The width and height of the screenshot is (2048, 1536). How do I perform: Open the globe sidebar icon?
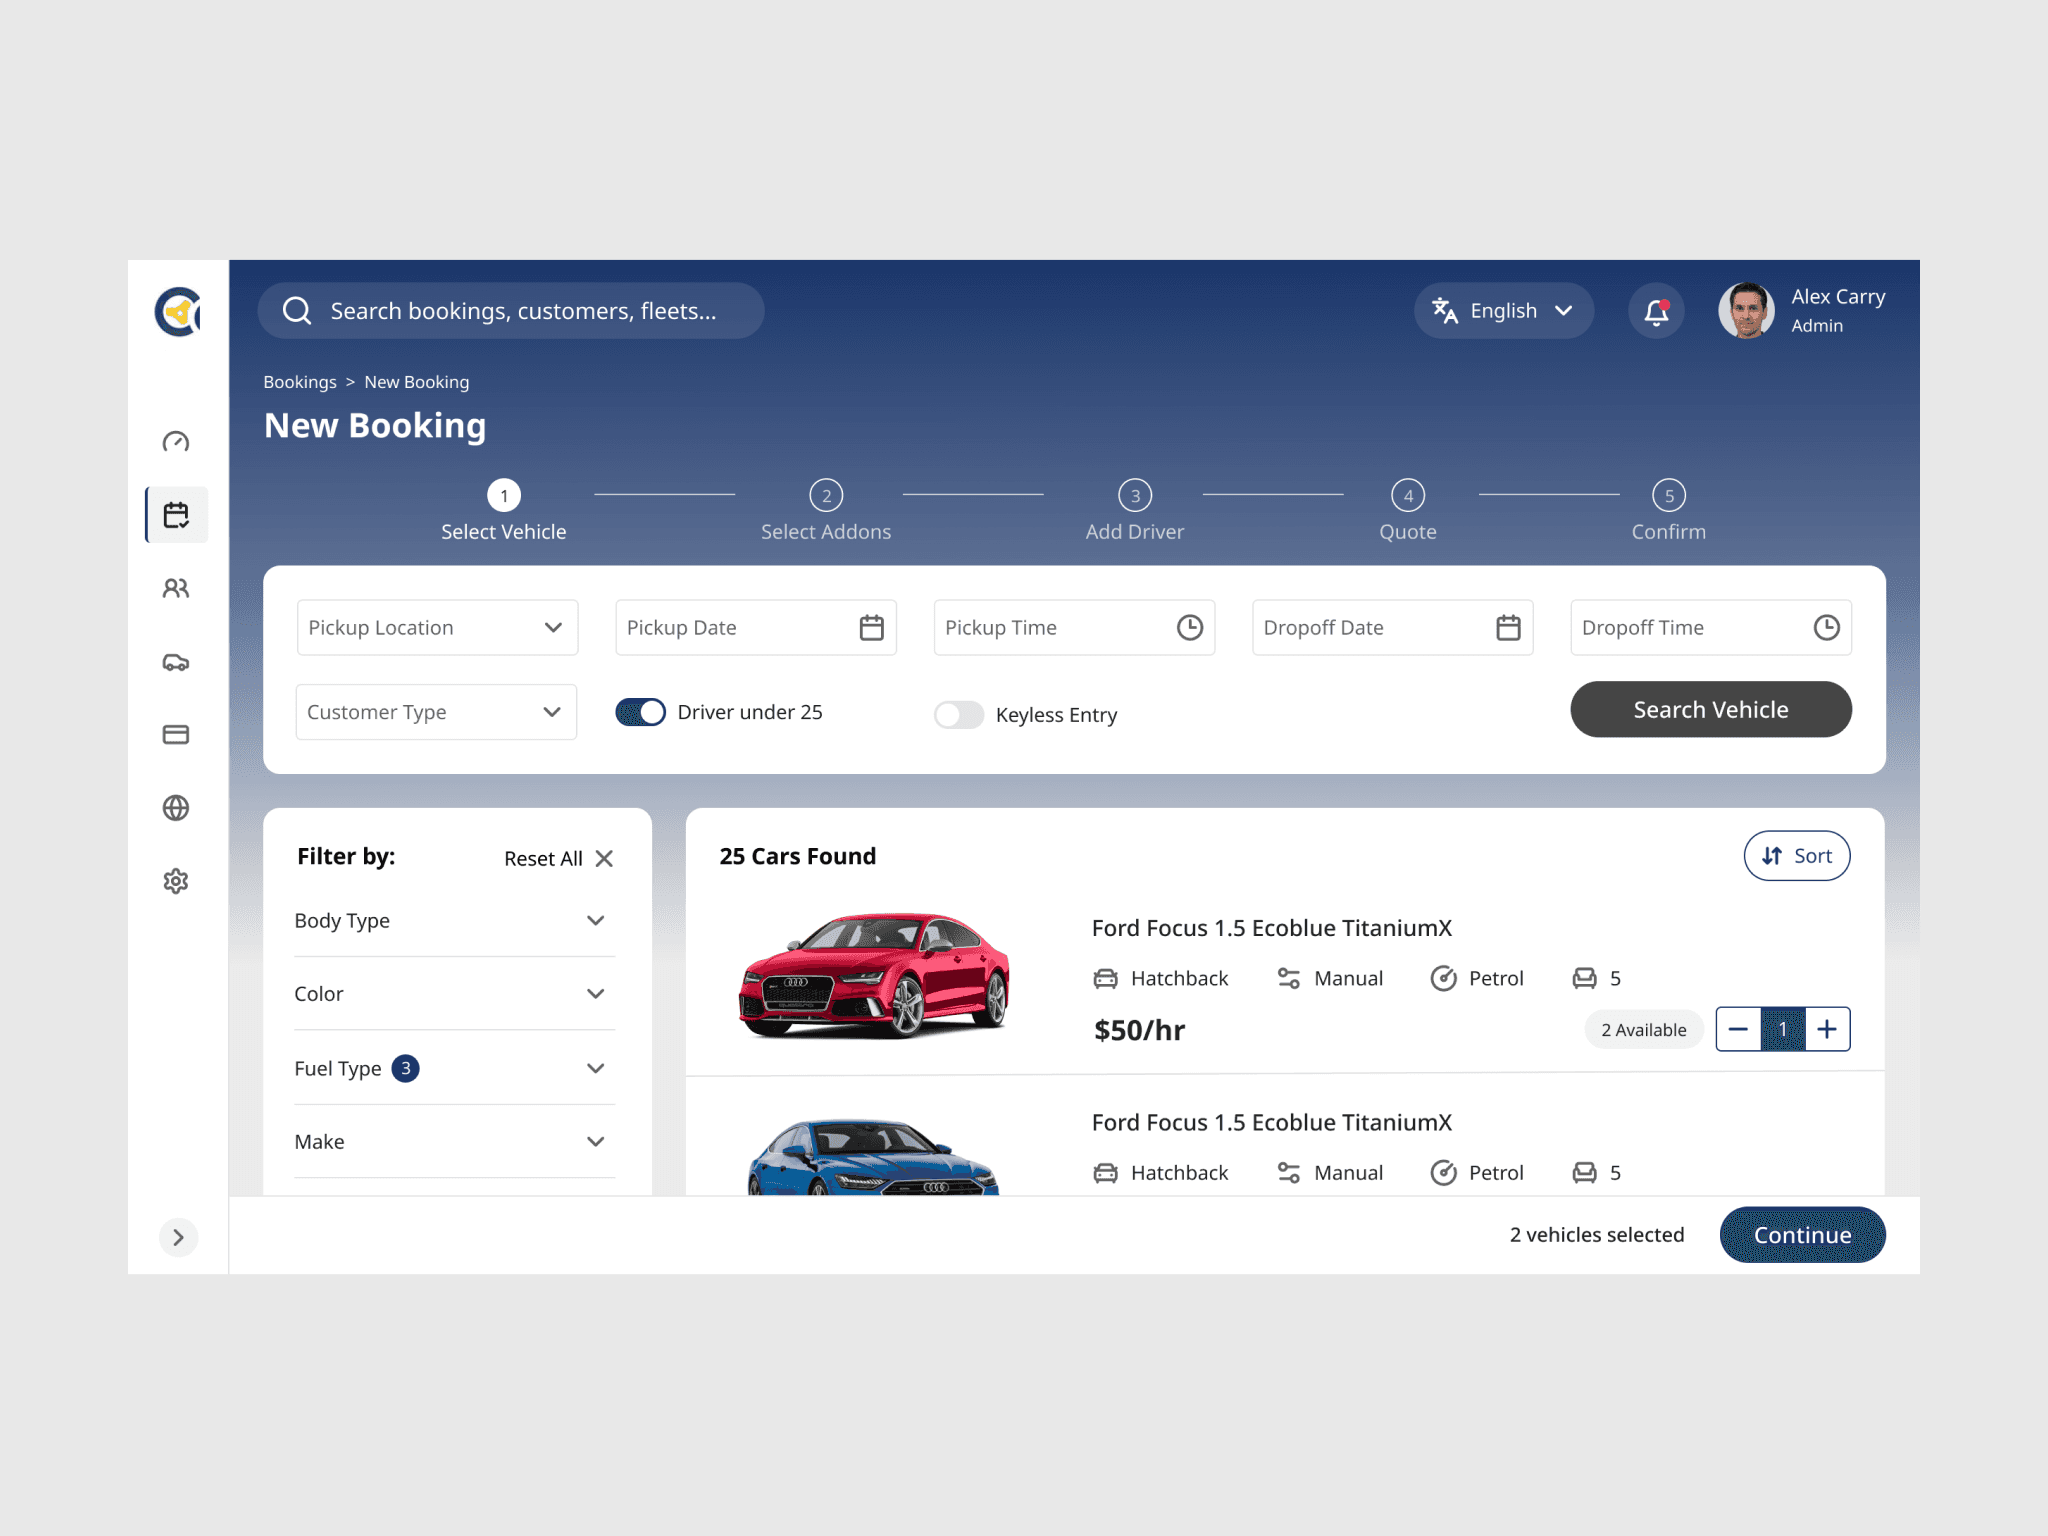tap(176, 808)
